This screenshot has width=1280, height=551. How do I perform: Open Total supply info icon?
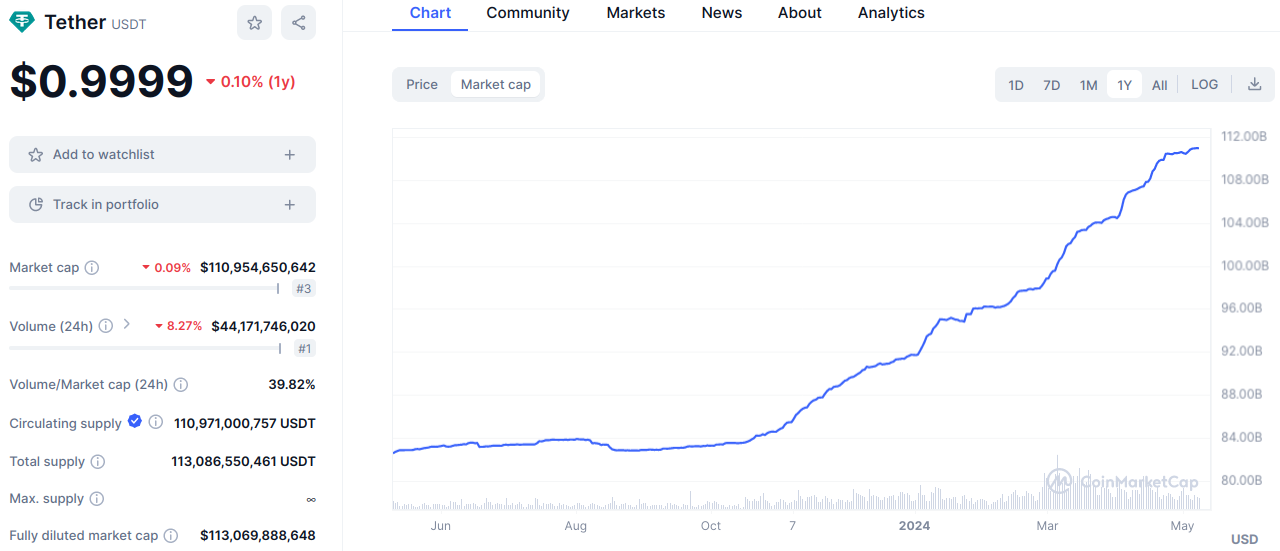pos(97,462)
